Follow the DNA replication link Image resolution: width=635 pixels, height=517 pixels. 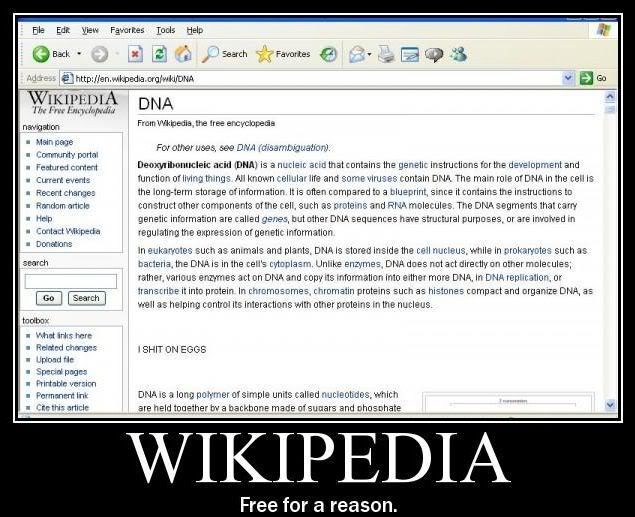517,278
